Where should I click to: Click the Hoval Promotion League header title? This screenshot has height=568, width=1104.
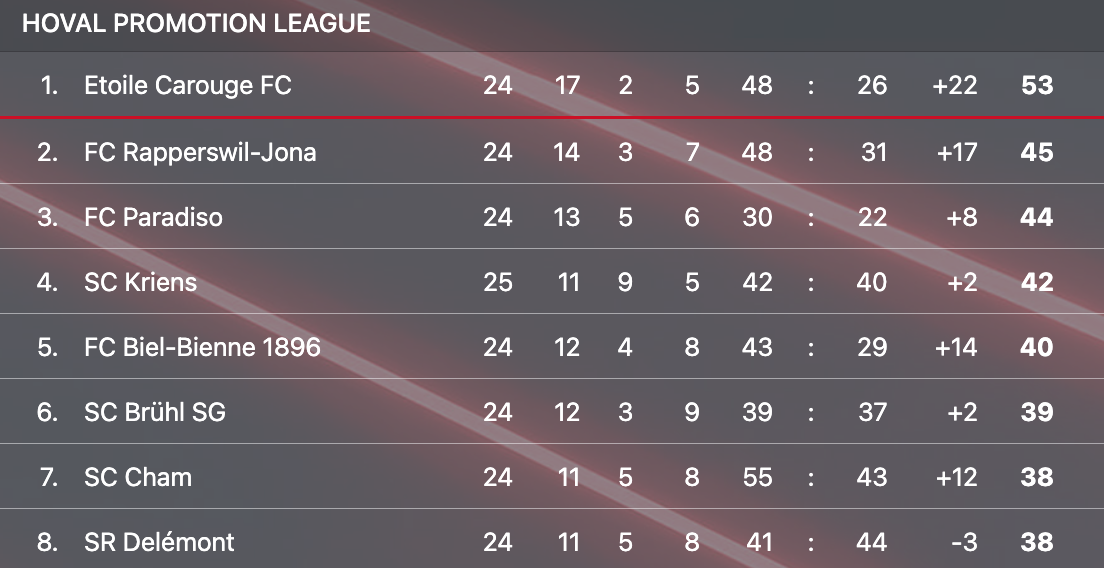tap(196, 24)
